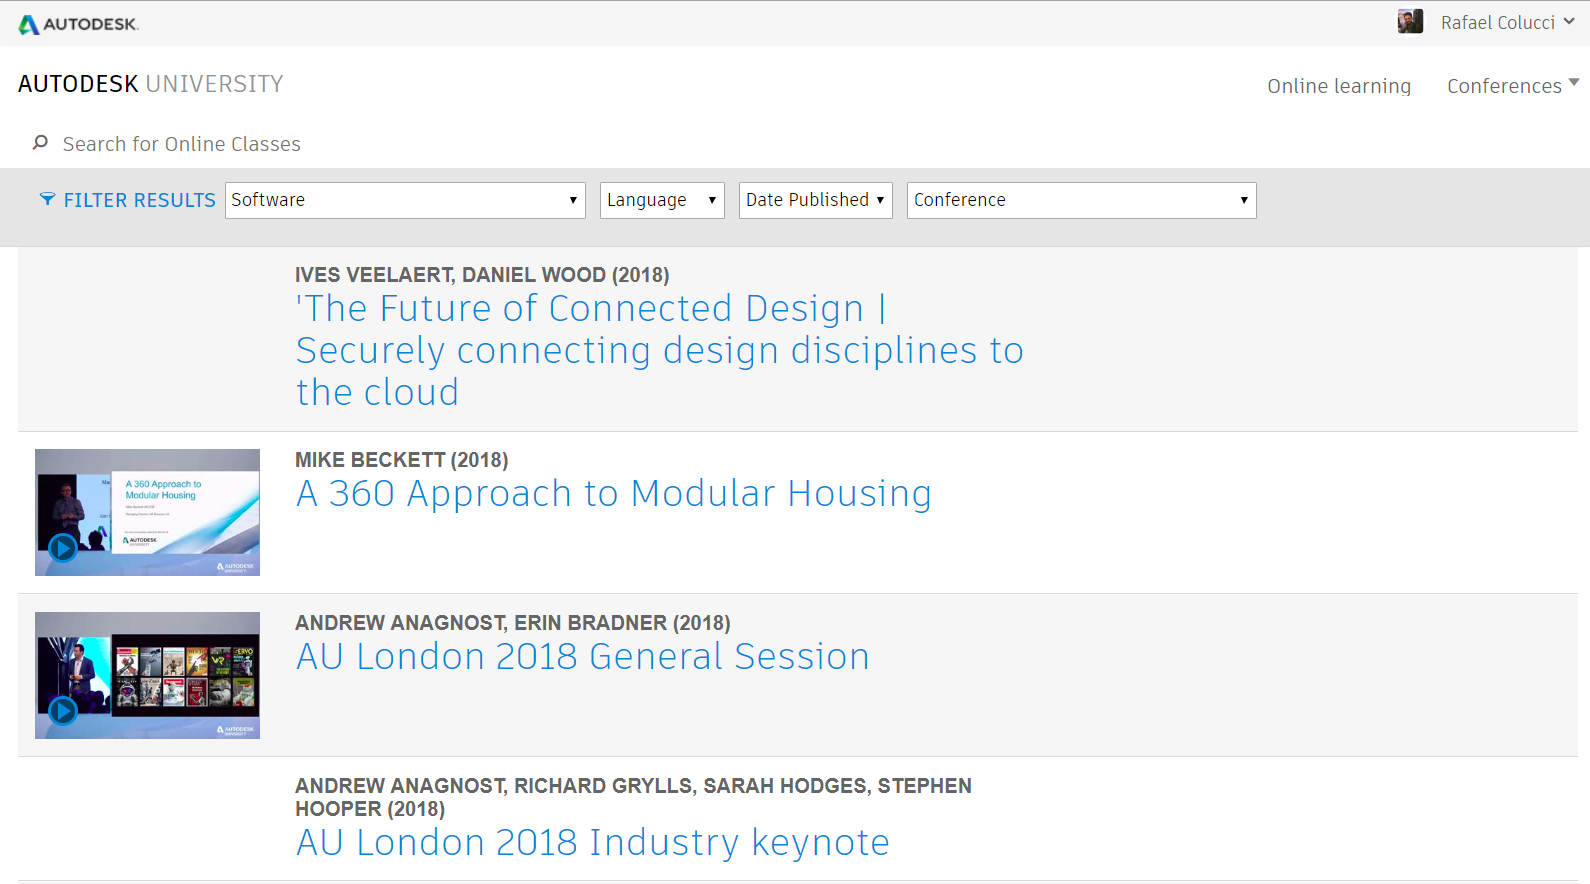Click the filter funnel icon

tap(47, 199)
